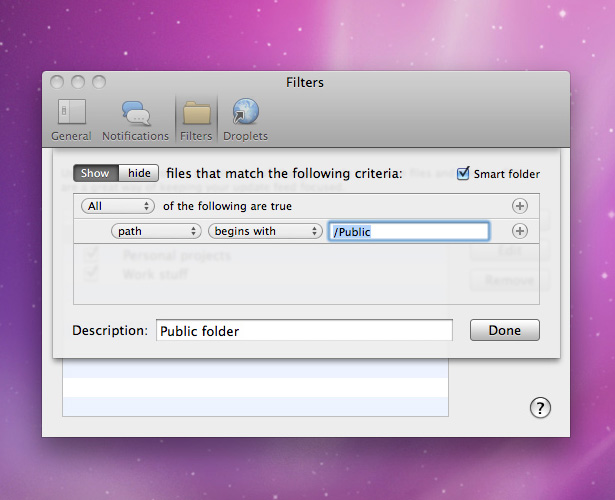This screenshot has width=615, height=500.
Task: Click the Done button
Action: [x=505, y=330]
